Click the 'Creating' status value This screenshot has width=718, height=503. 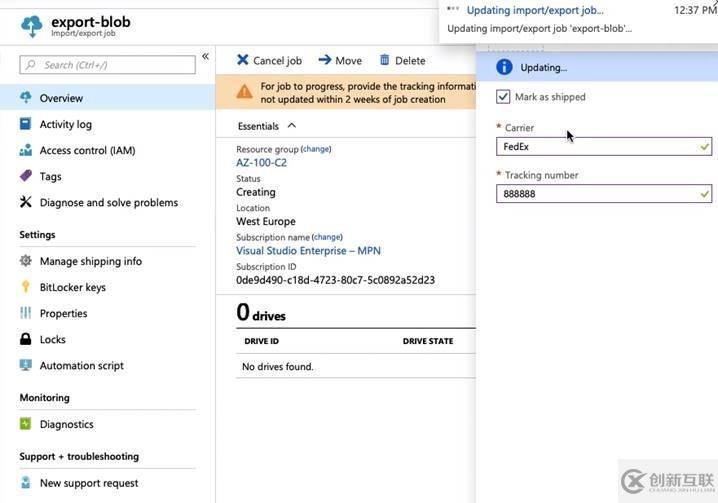pyautogui.click(x=256, y=192)
